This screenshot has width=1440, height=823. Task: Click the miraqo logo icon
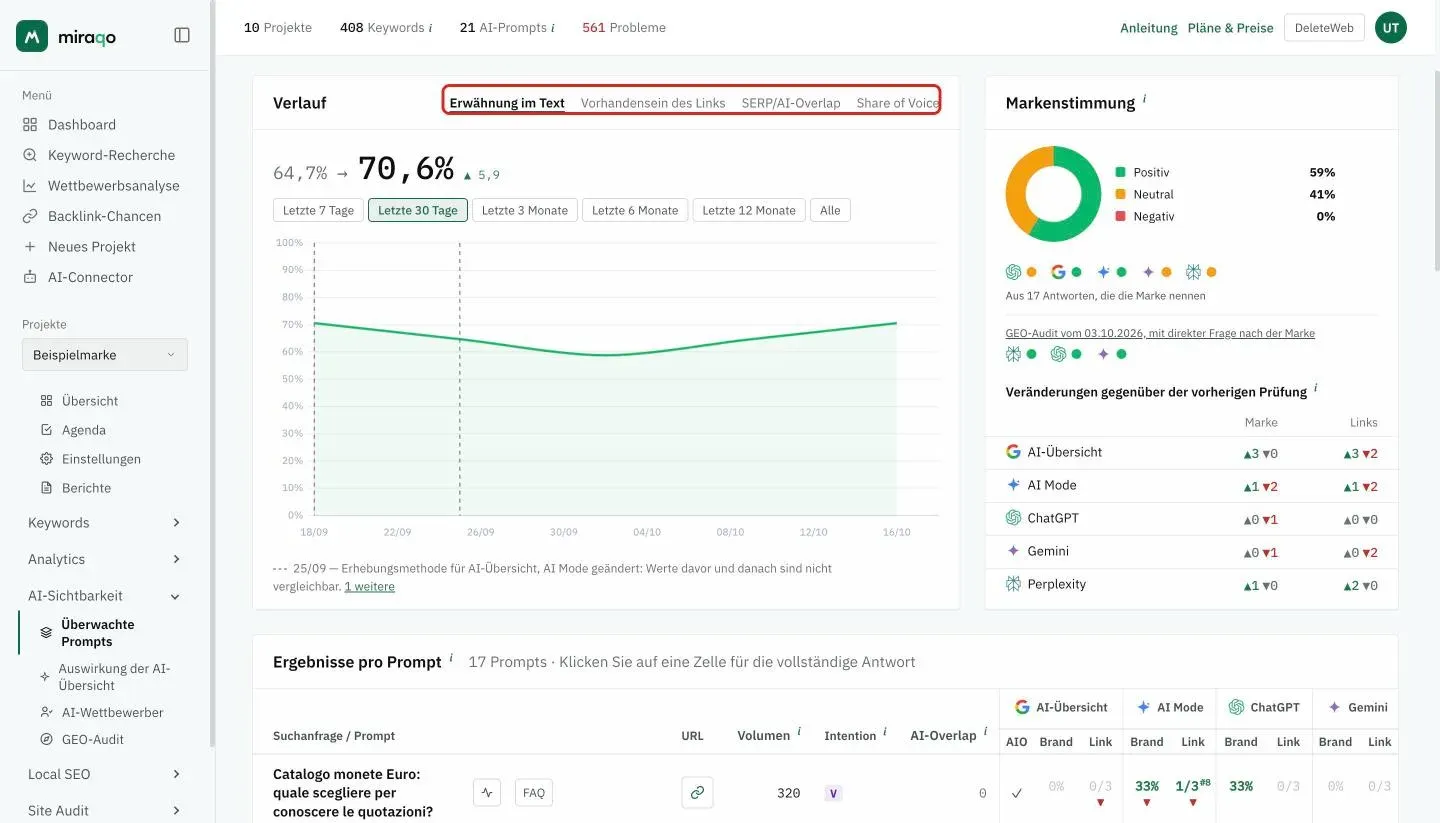(32, 35)
